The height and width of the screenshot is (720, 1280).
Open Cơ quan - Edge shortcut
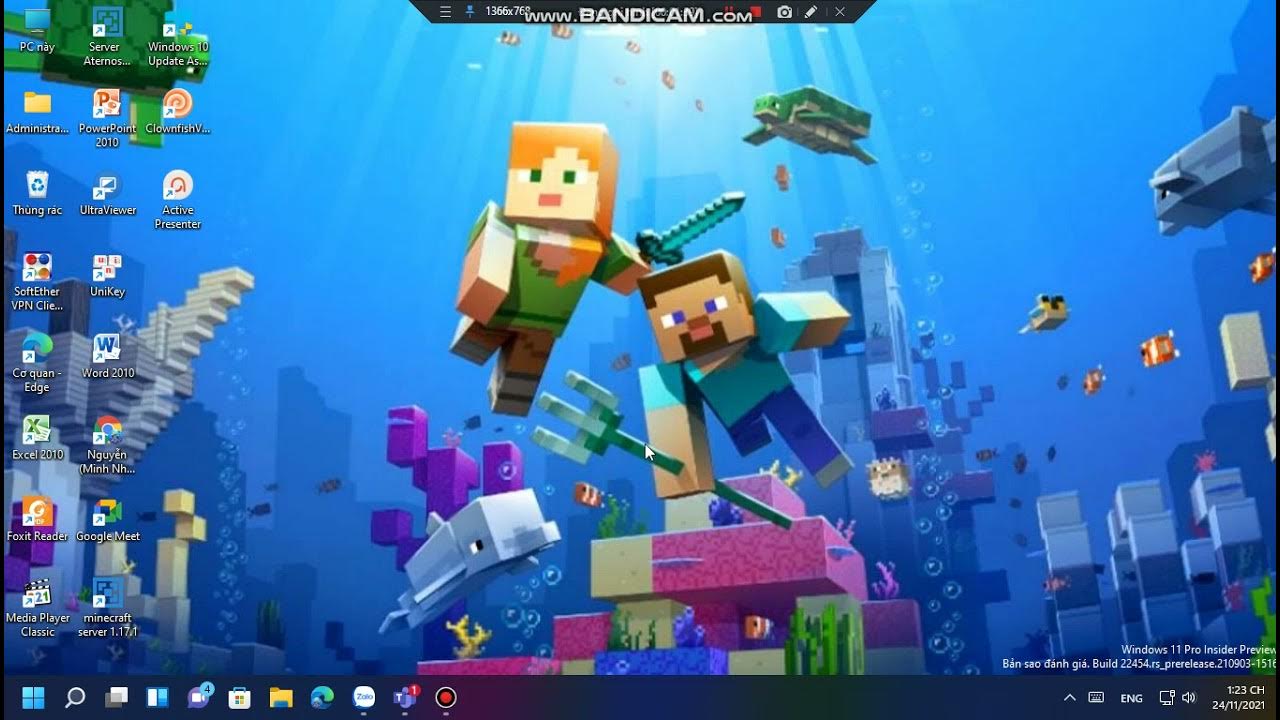click(37, 363)
